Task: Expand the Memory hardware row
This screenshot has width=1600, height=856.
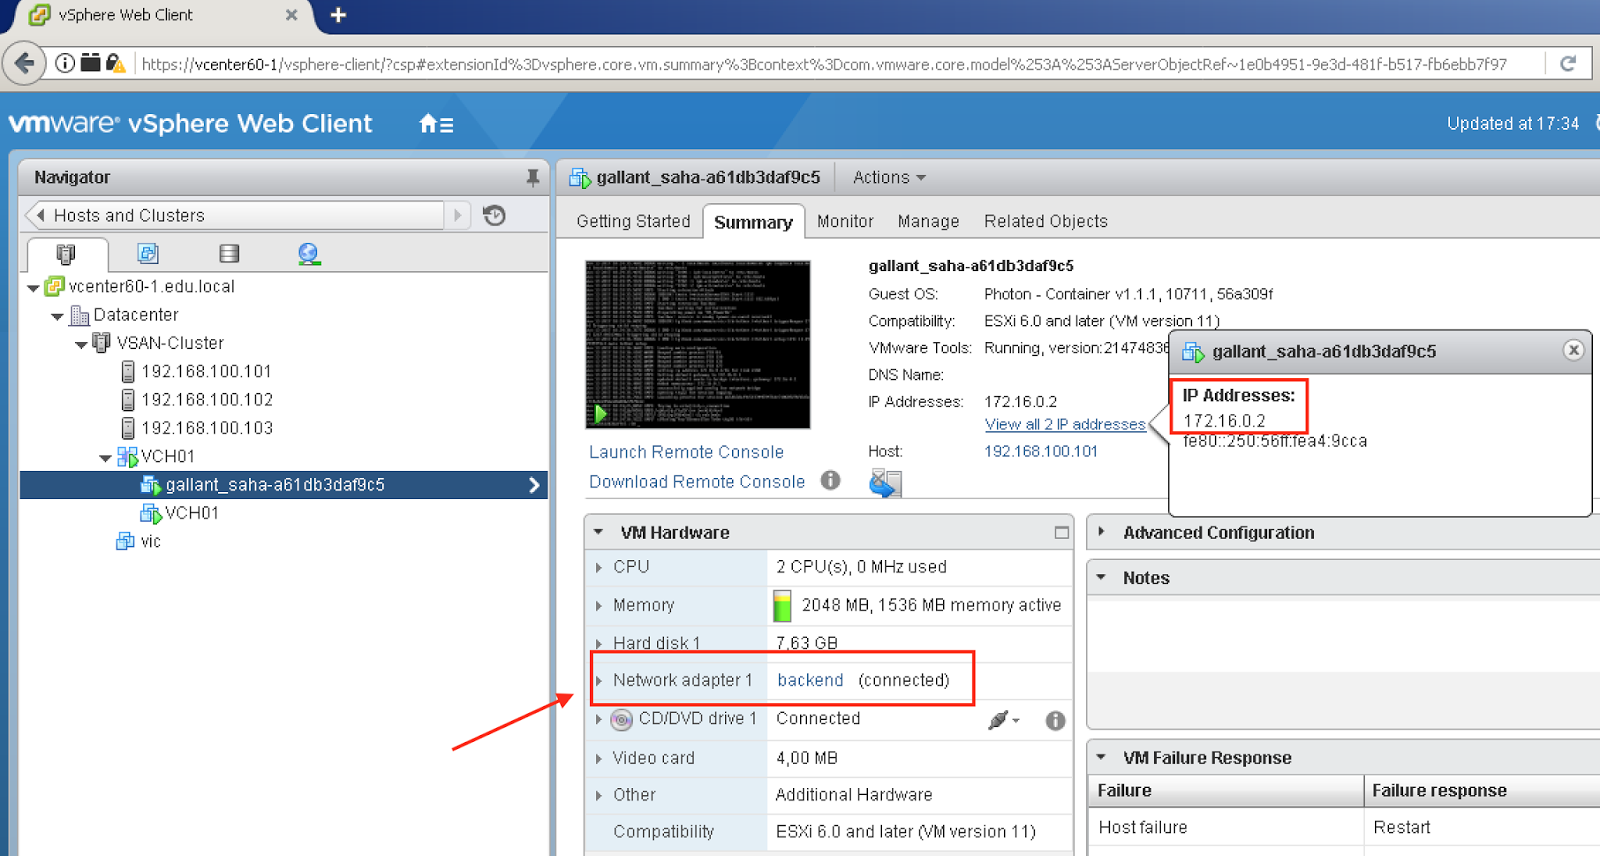Action: [599, 605]
